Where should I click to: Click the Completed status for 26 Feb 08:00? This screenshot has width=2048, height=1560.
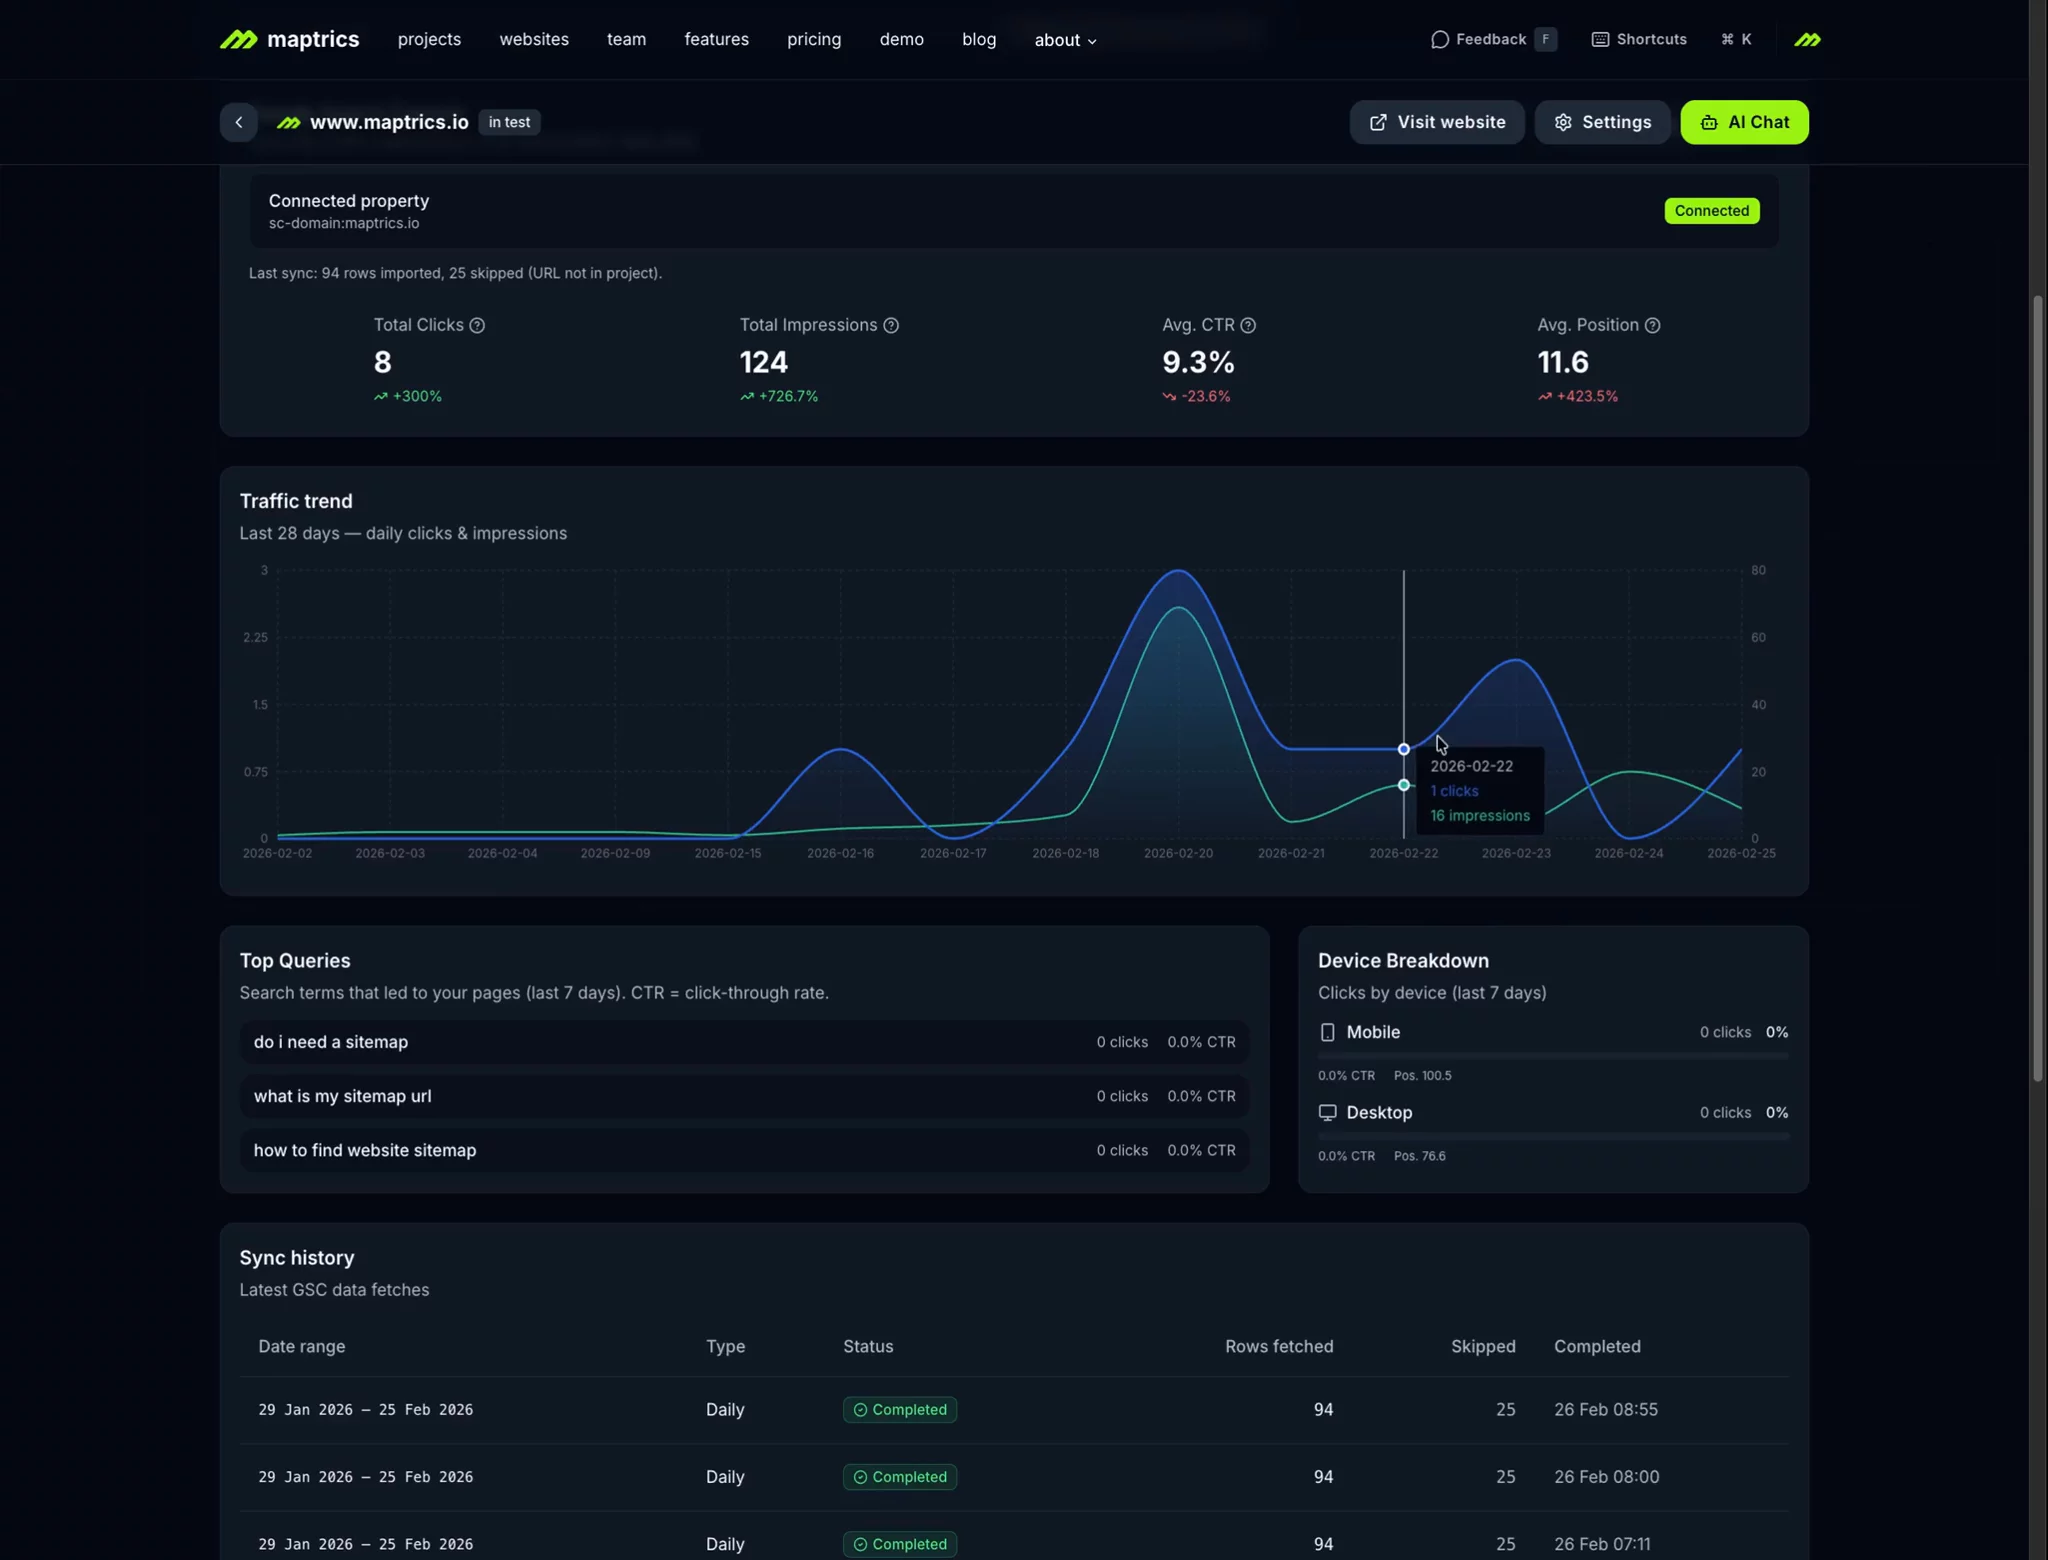(x=900, y=1477)
